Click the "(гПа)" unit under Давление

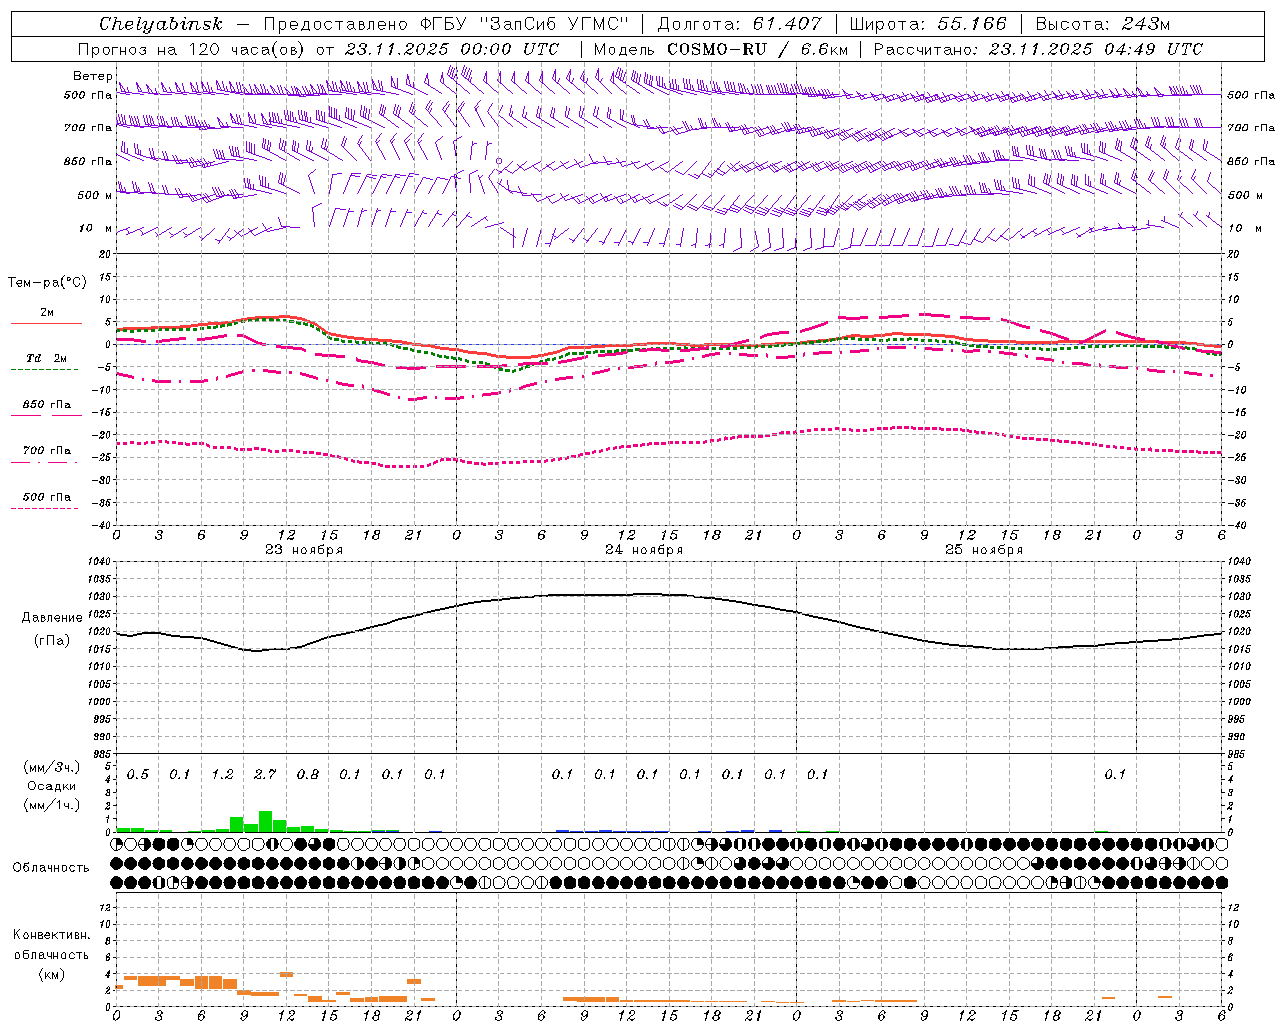click(x=52, y=640)
